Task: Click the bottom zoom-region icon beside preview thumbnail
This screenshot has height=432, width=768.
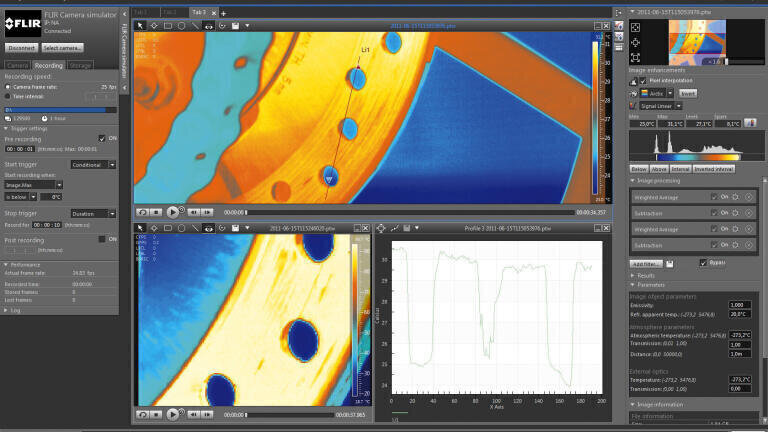Action: (x=635, y=58)
